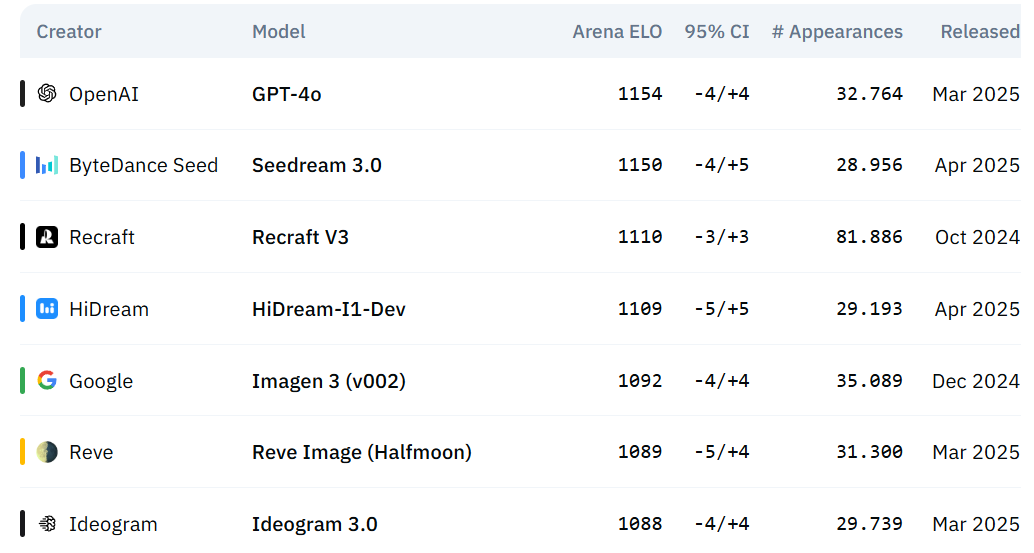
Task: Click the Imagen 3 (v002) model name
Action: pyautogui.click(x=329, y=381)
